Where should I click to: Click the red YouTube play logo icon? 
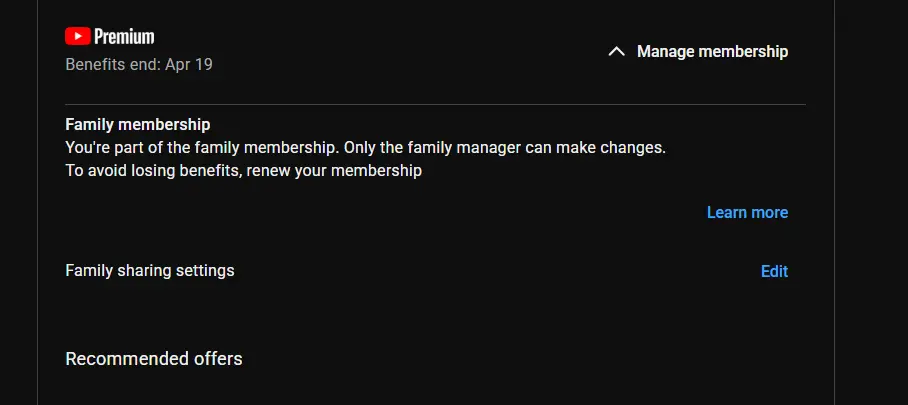(78, 37)
